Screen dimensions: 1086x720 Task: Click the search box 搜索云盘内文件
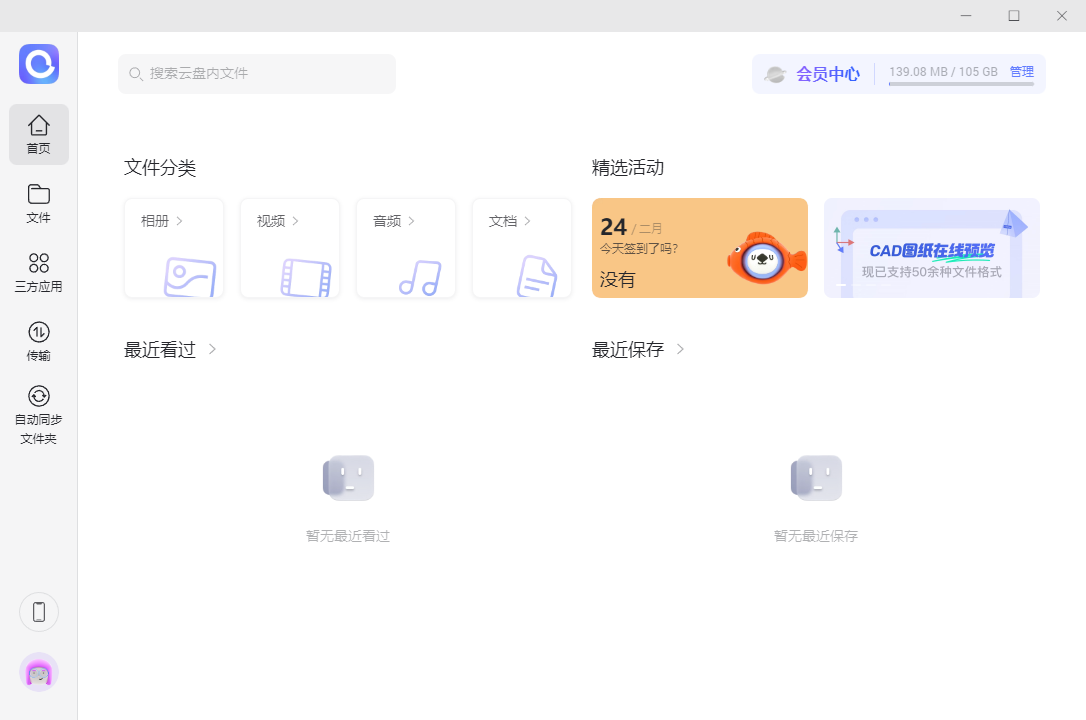257,74
